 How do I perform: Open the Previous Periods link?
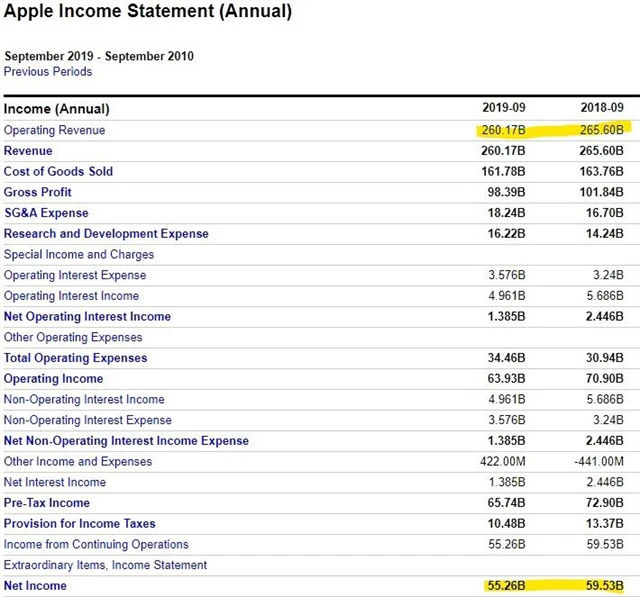pos(48,72)
